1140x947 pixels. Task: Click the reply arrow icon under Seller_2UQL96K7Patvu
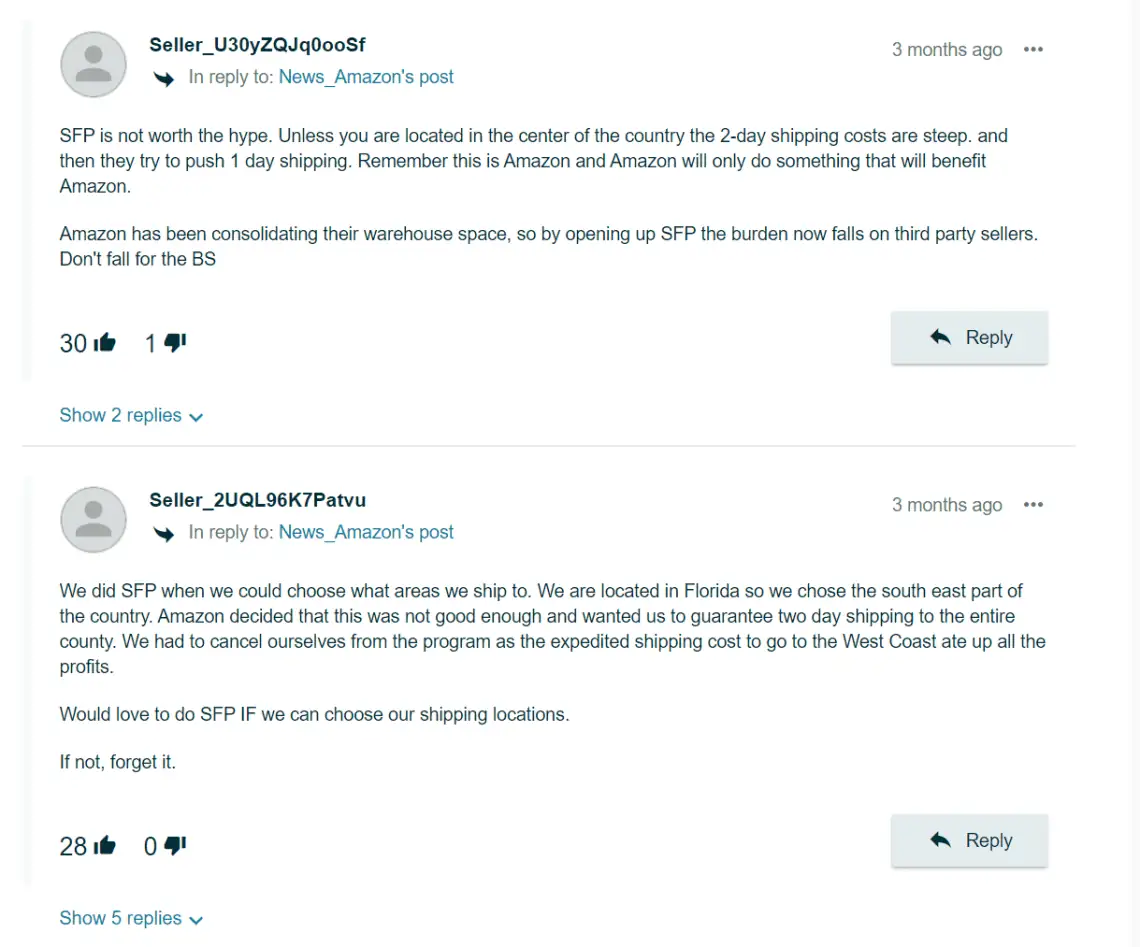tap(163, 534)
